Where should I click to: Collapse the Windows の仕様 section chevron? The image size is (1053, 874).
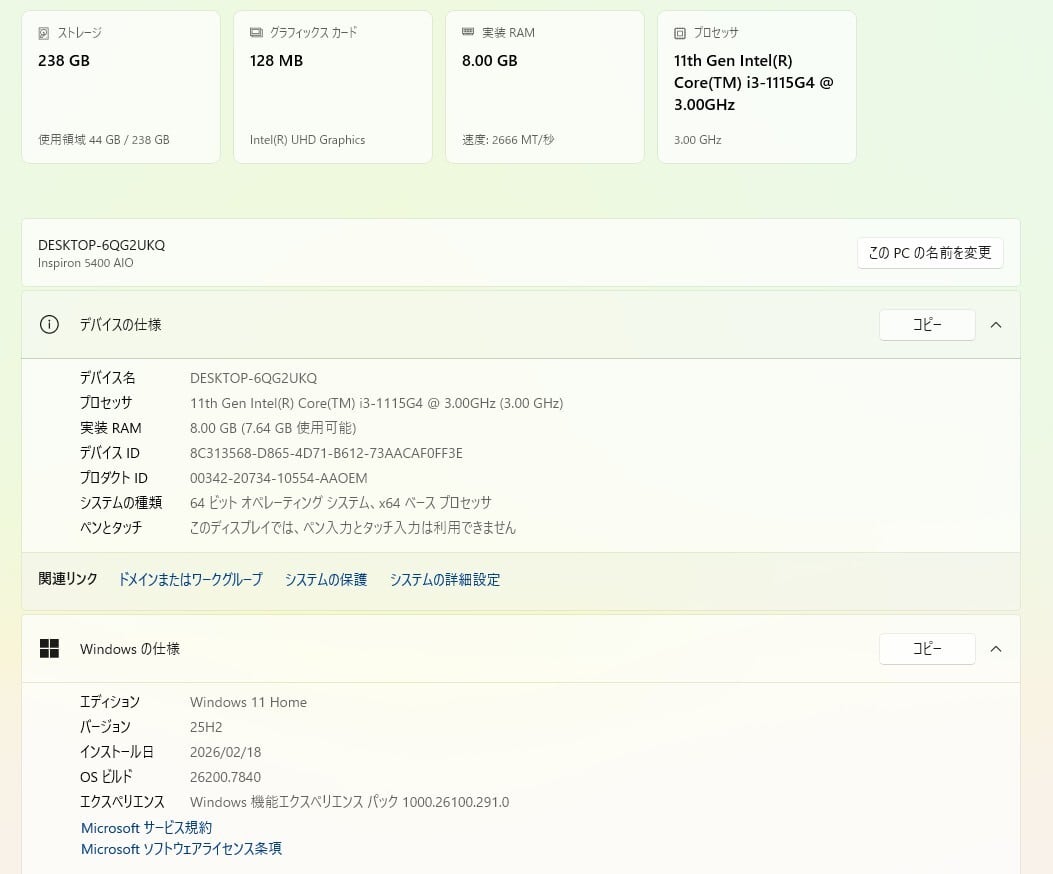tap(996, 649)
